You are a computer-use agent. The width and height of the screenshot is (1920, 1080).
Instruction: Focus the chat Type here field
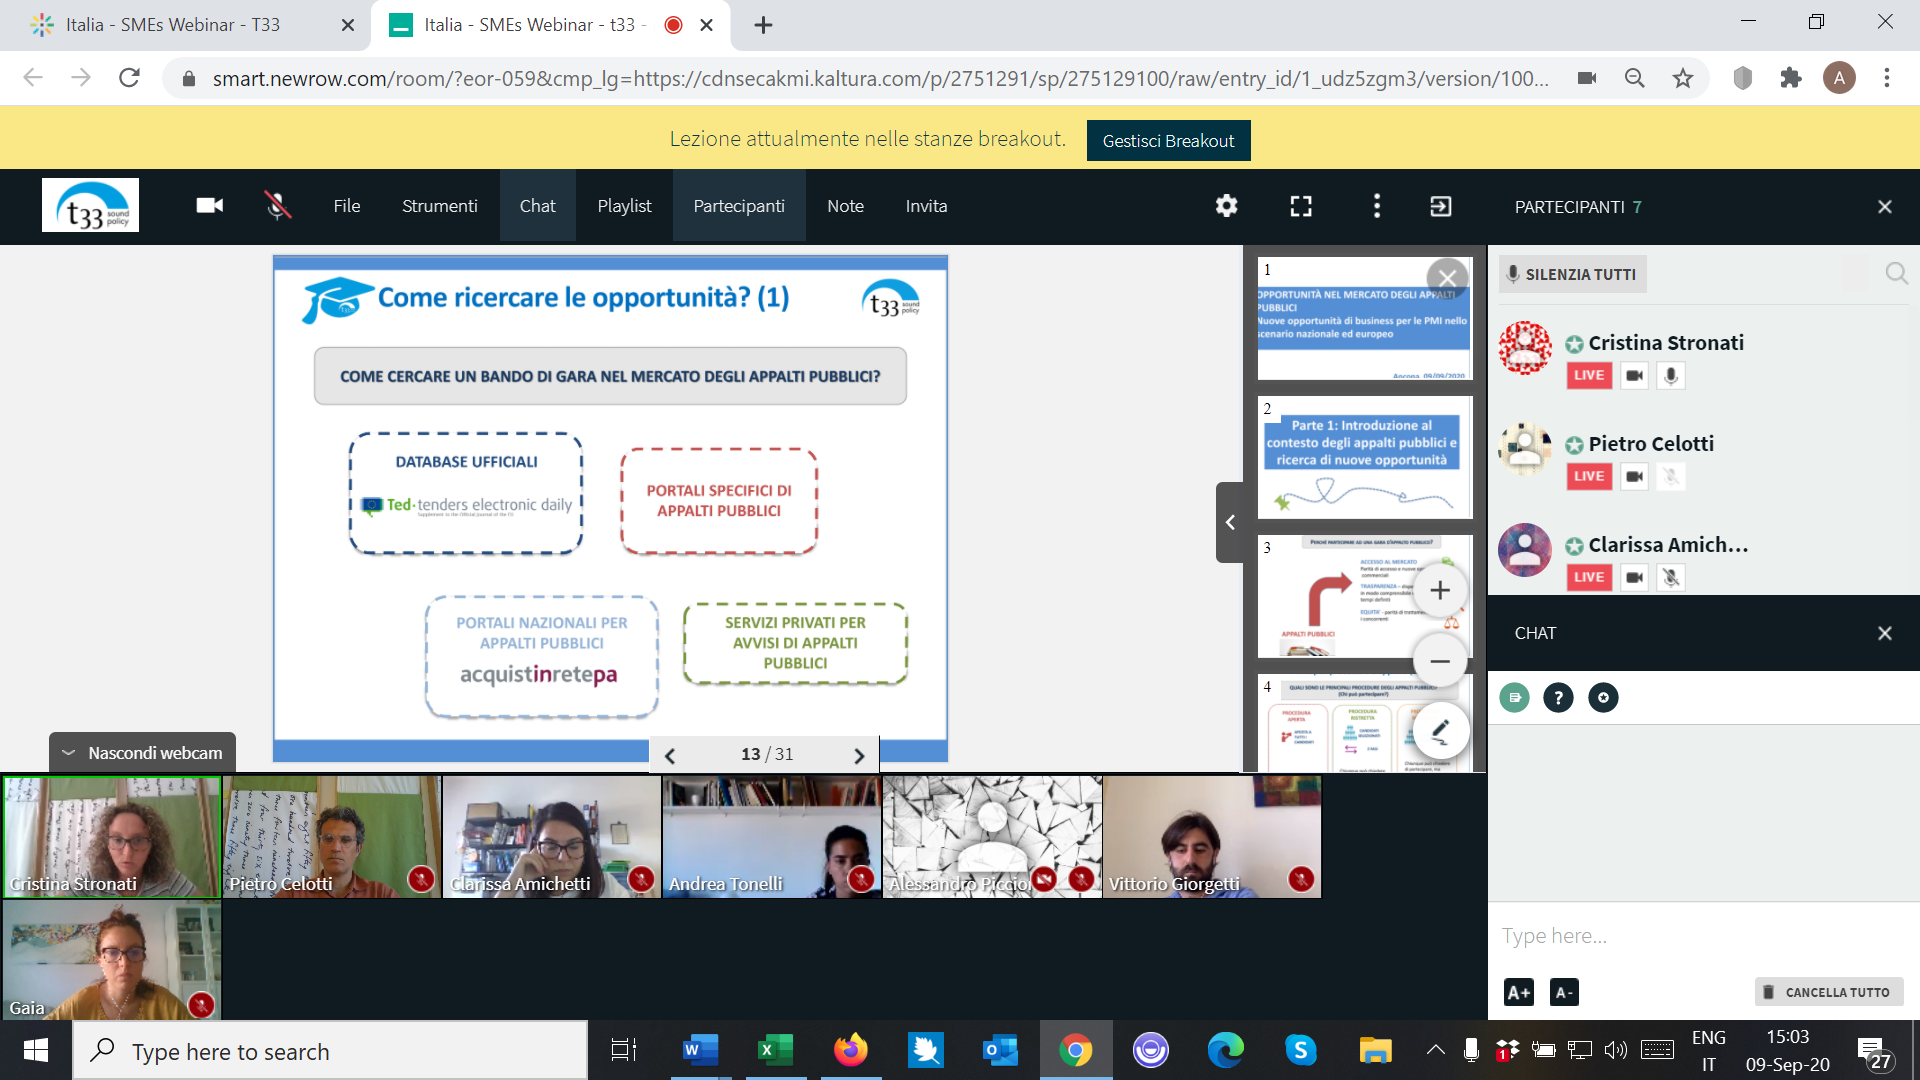pos(1703,936)
